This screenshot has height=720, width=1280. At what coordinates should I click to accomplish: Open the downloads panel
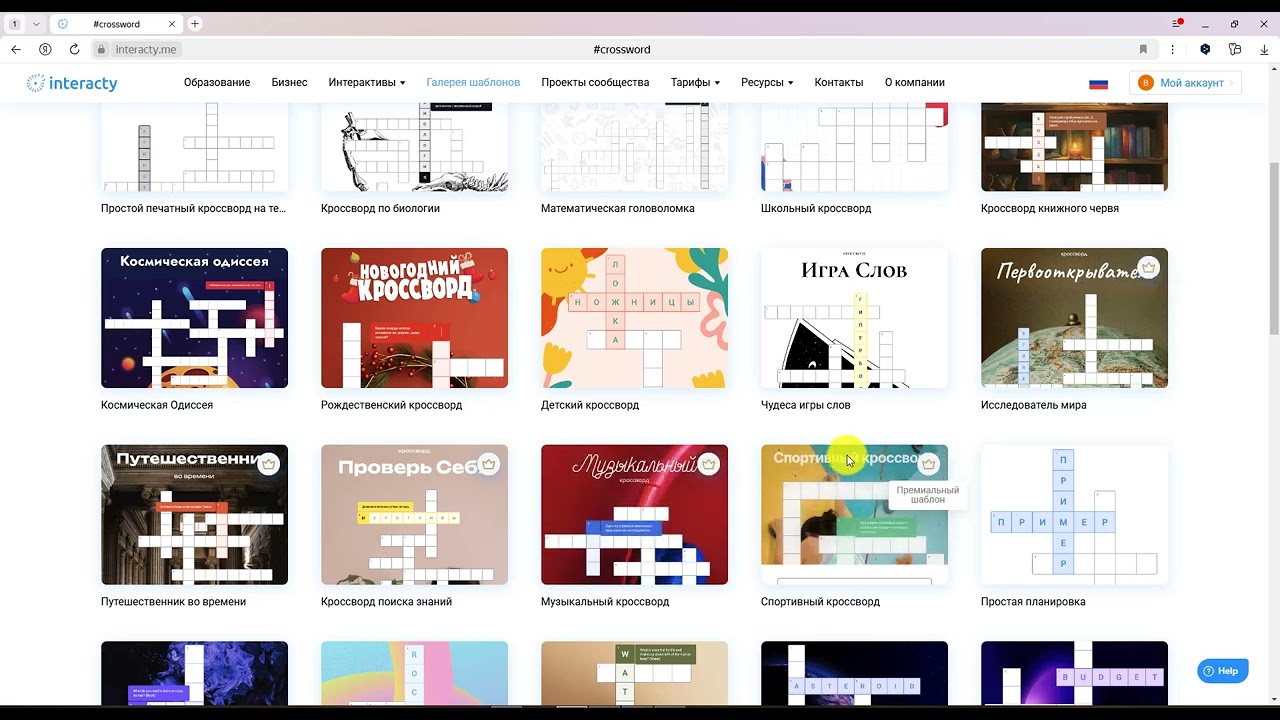coord(1264,49)
